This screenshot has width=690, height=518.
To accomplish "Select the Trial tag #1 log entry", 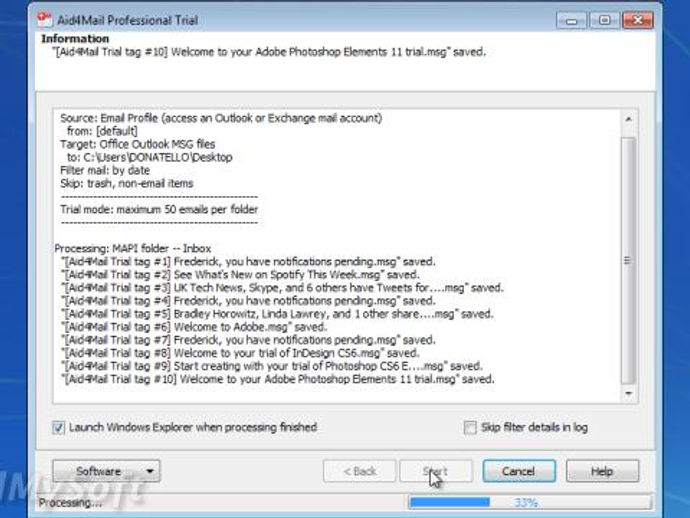I will (x=248, y=262).
